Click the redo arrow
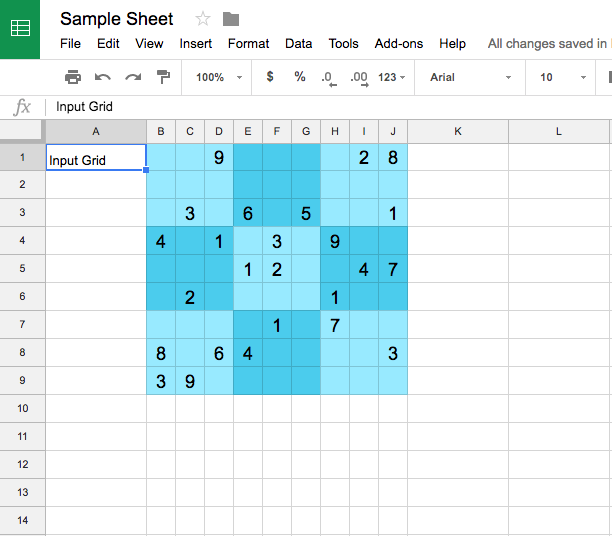Image resolution: width=612 pixels, height=536 pixels. point(132,77)
